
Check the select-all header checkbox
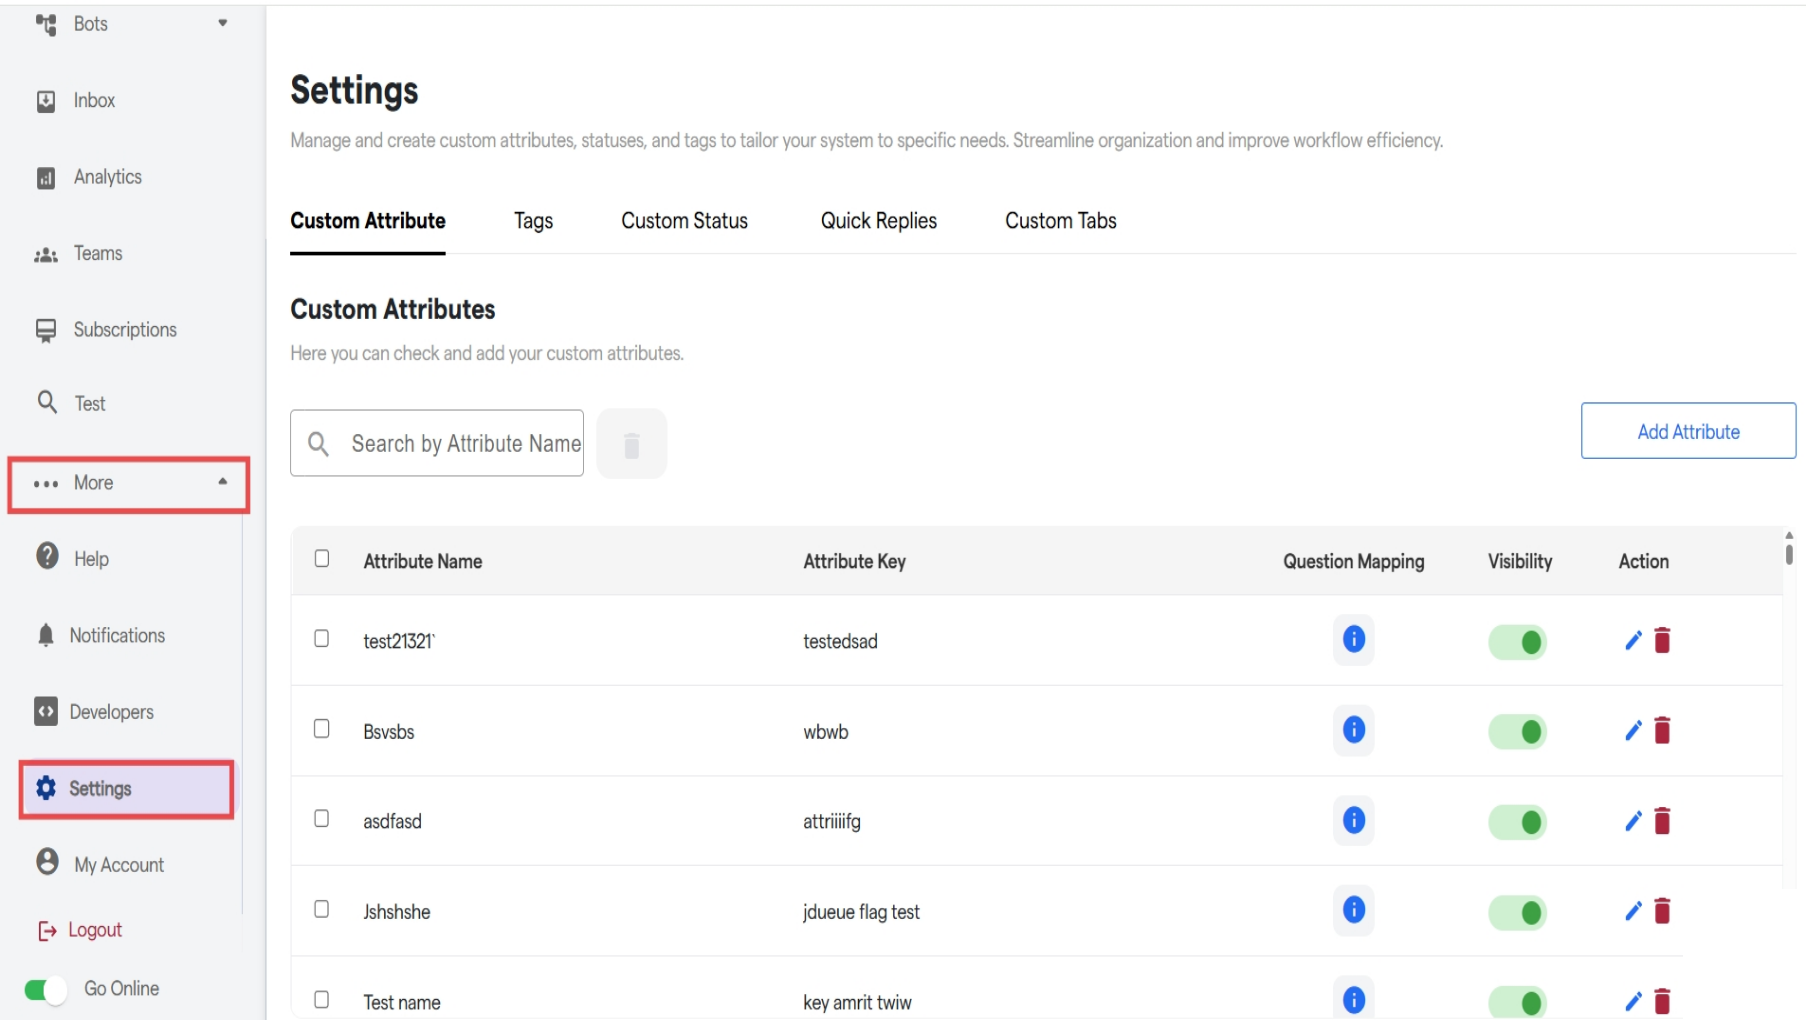click(322, 558)
